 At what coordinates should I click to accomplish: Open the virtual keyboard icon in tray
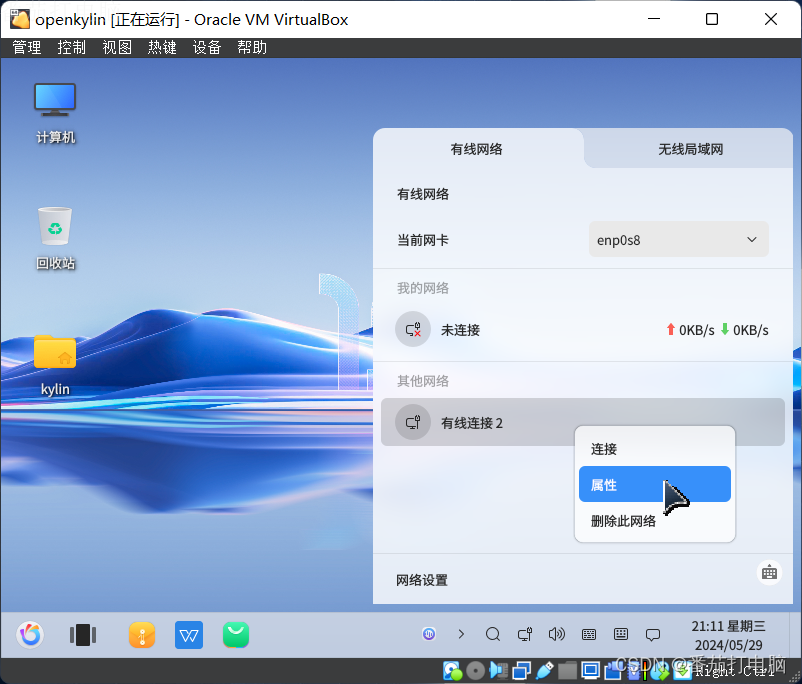coord(621,634)
